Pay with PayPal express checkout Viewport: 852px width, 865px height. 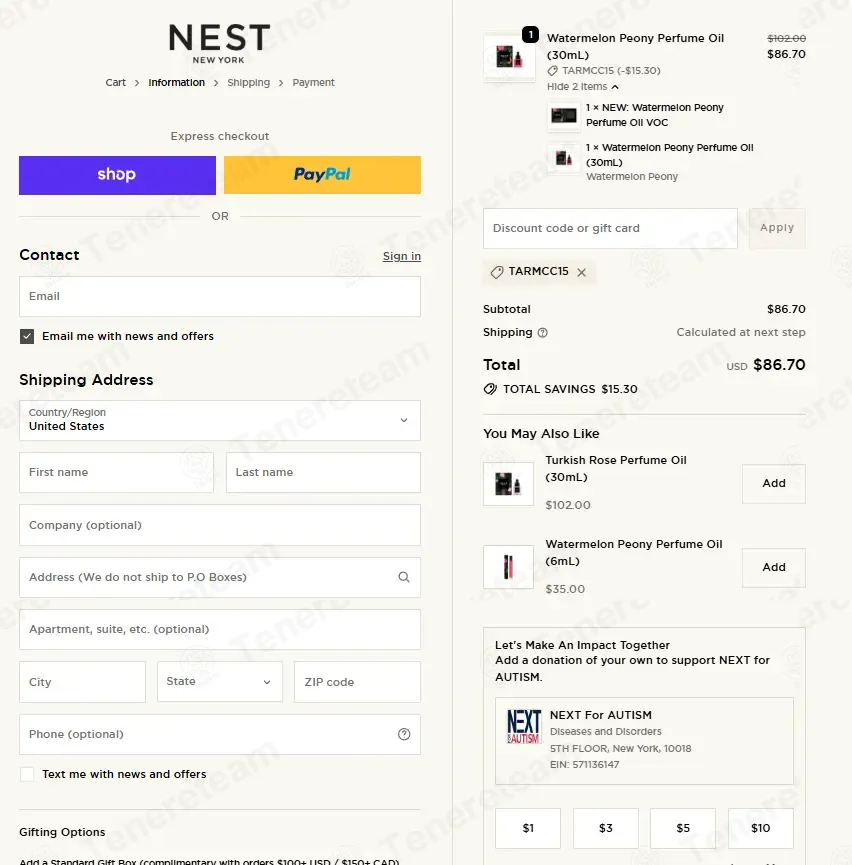tap(322, 175)
